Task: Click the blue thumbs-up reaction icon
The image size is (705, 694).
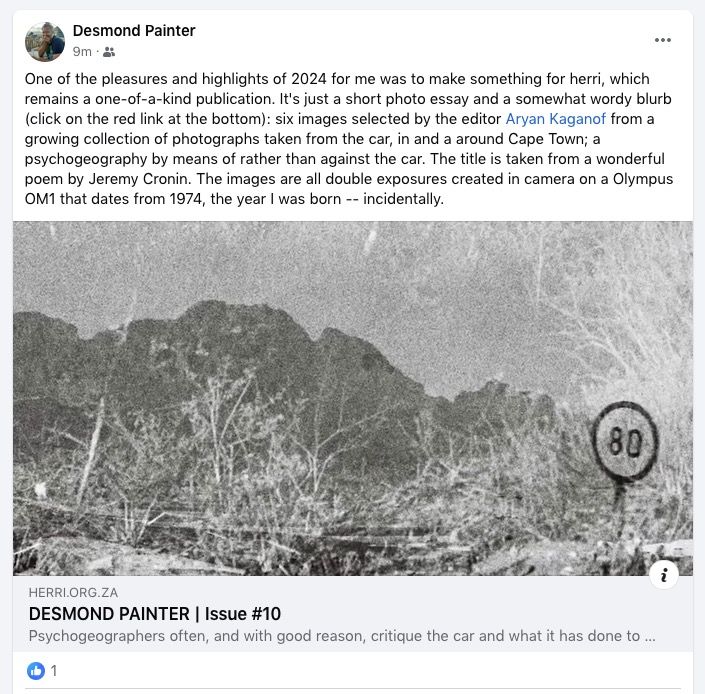Action: [36, 671]
